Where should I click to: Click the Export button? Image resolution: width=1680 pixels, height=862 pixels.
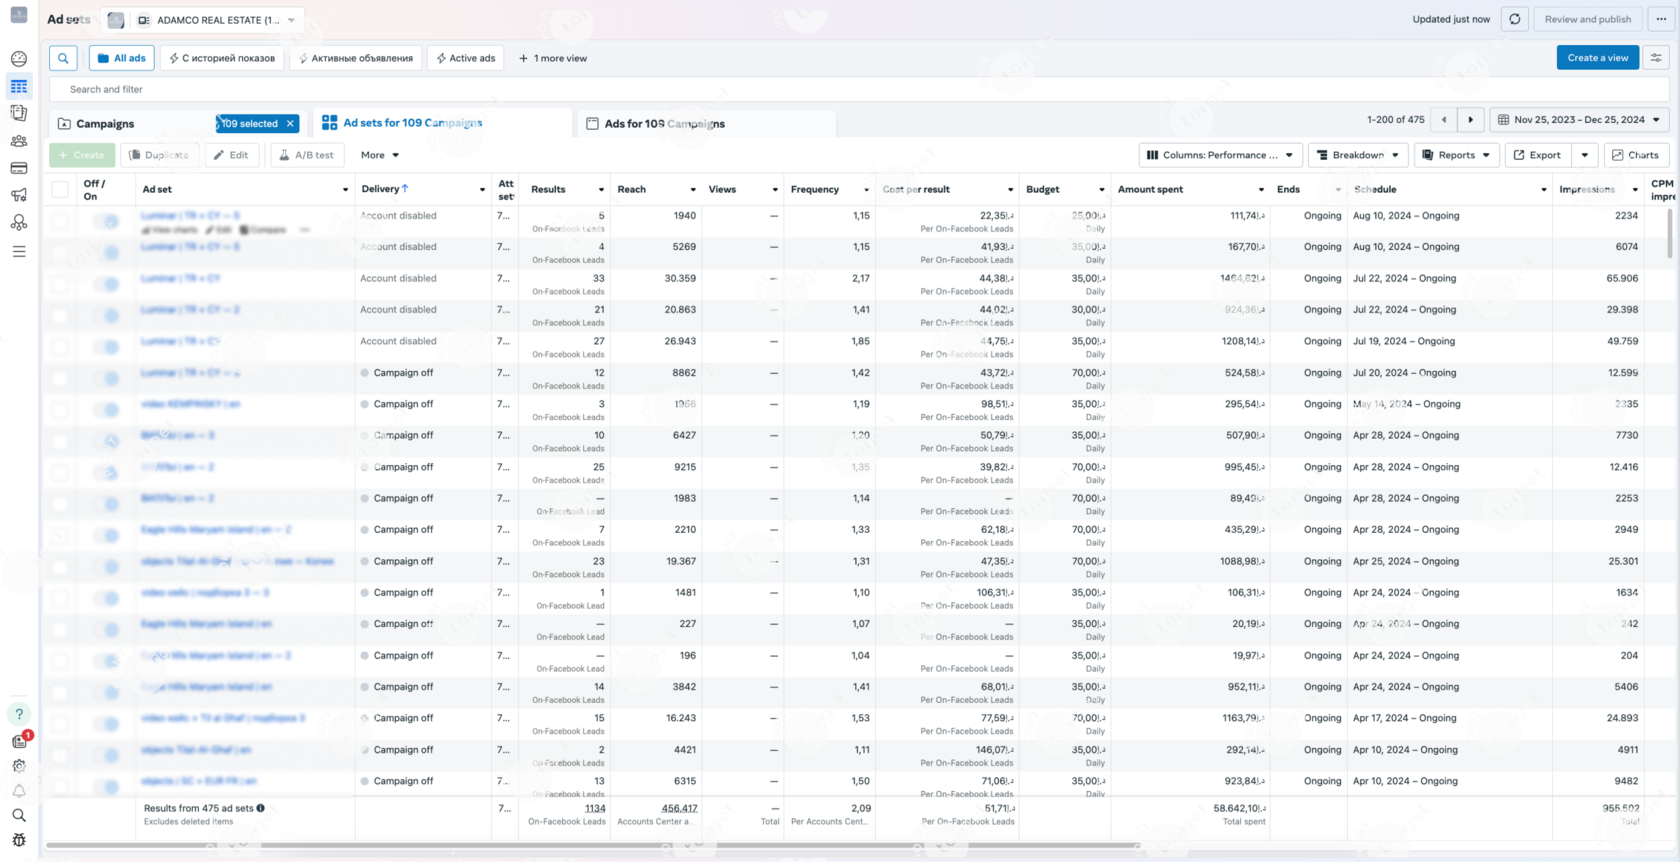point(1538,155)
